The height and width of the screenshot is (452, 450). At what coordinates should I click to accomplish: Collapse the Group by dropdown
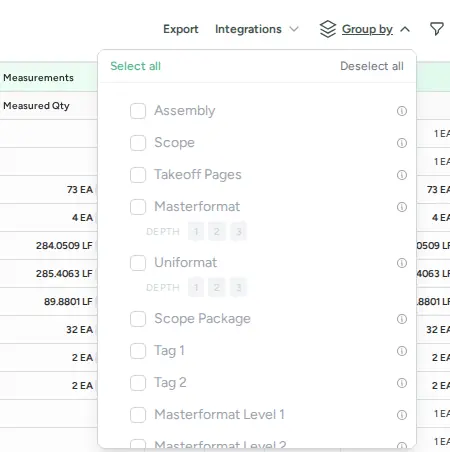click(405, 29)
